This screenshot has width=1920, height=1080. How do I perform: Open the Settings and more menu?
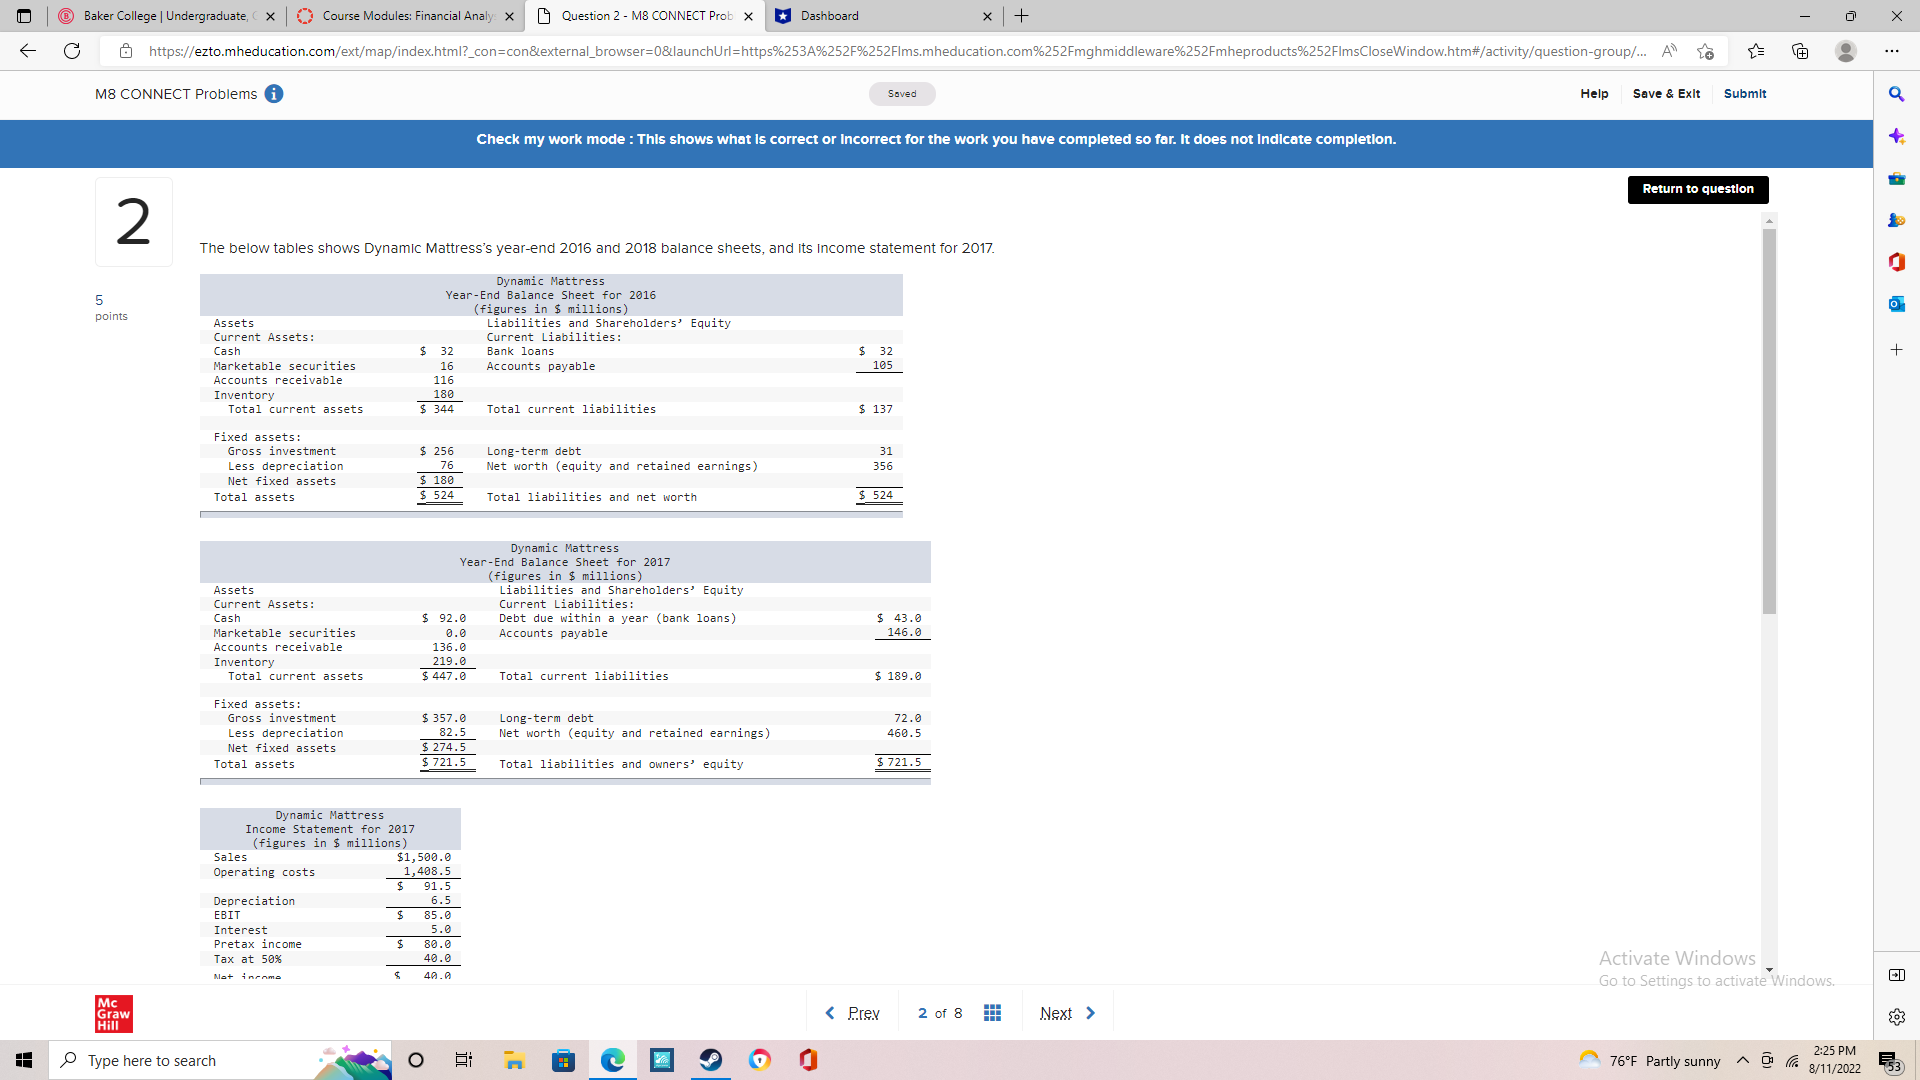tap(1892, 51)
